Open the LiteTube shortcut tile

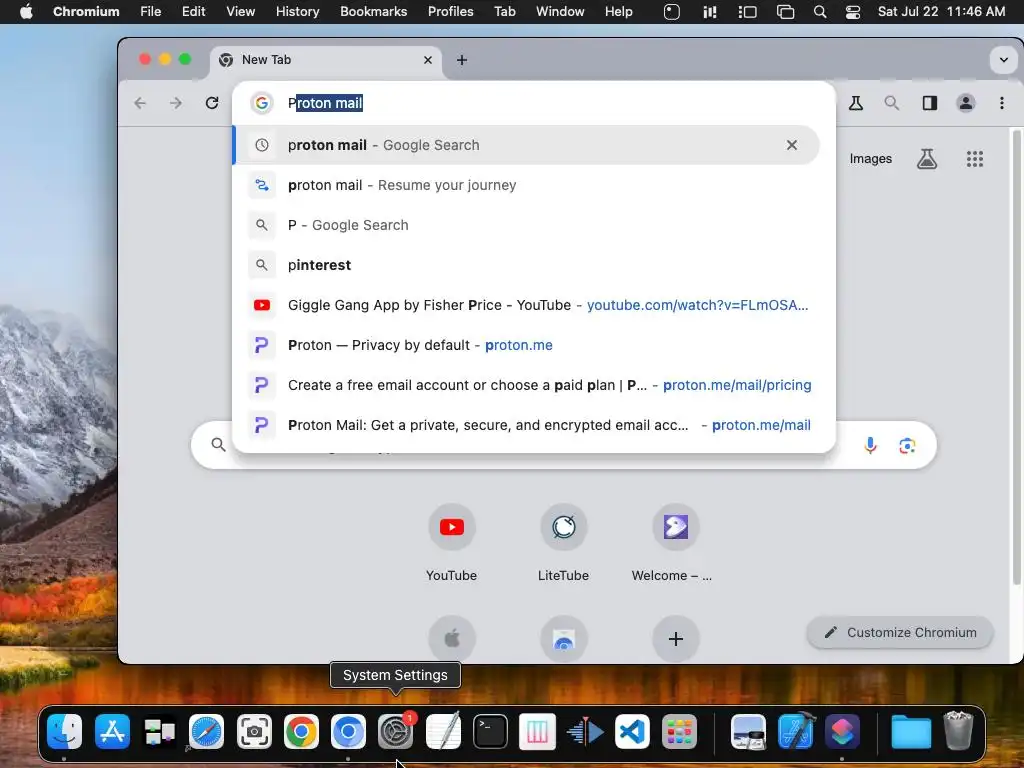click(x=564, y=543)
